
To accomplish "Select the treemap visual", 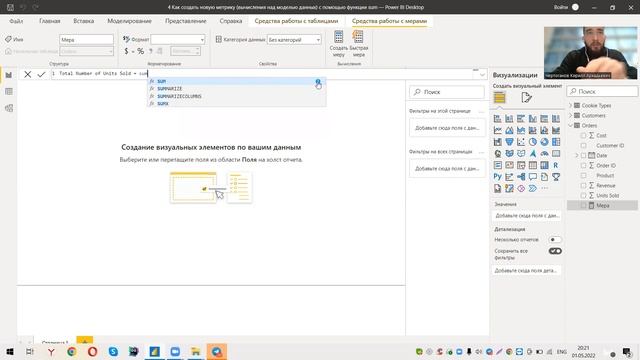I will (x=556, y=142).
